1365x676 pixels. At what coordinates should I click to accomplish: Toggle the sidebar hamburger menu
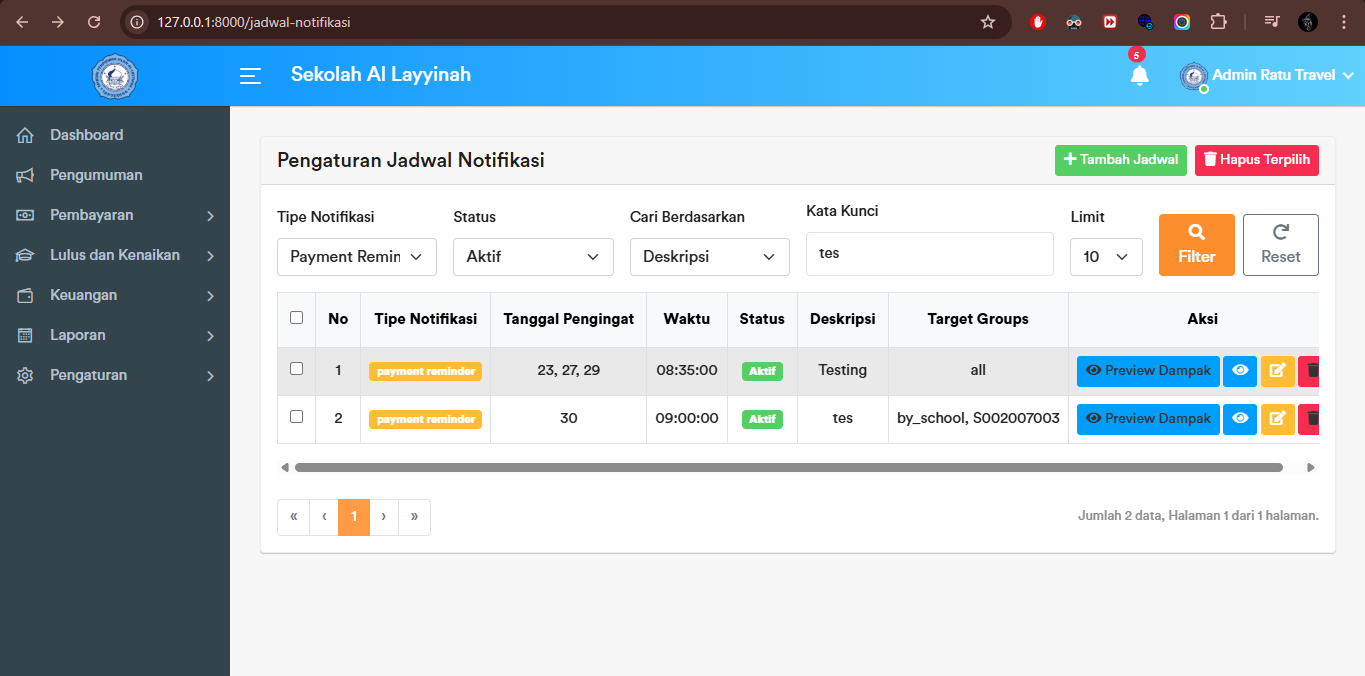pos(249,75)
